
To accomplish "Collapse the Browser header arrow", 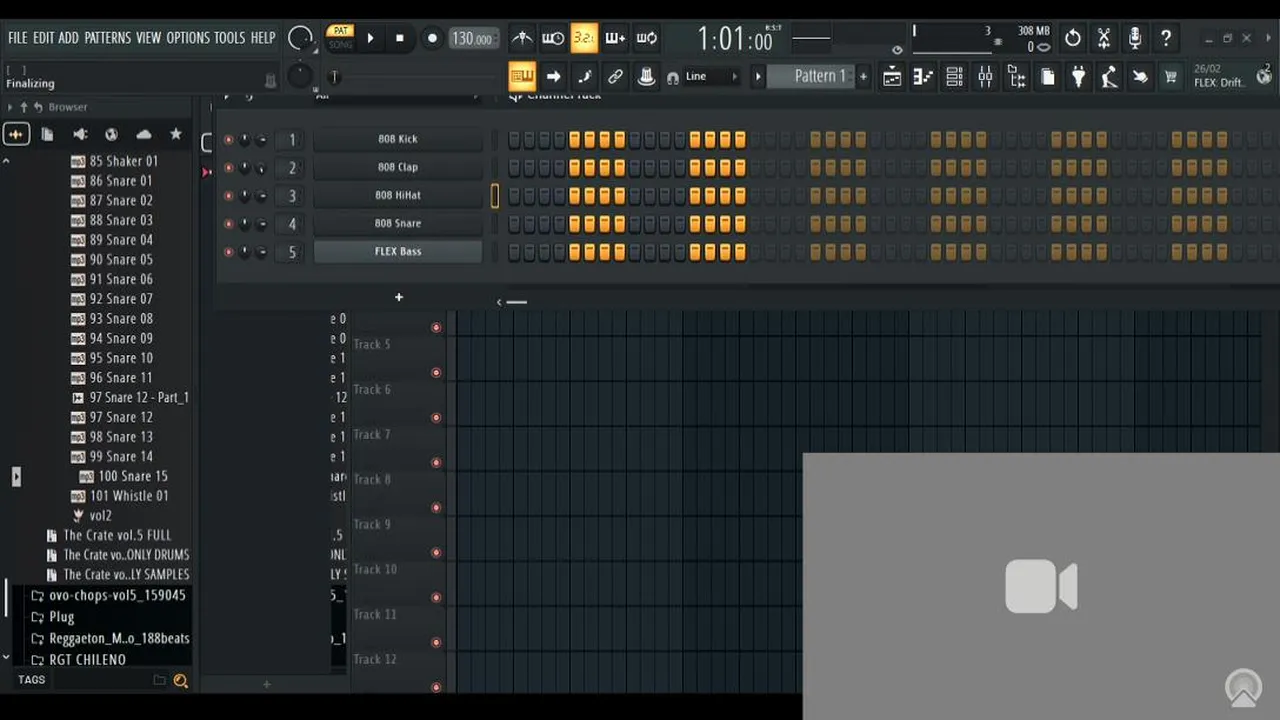I will pos(10,107).
